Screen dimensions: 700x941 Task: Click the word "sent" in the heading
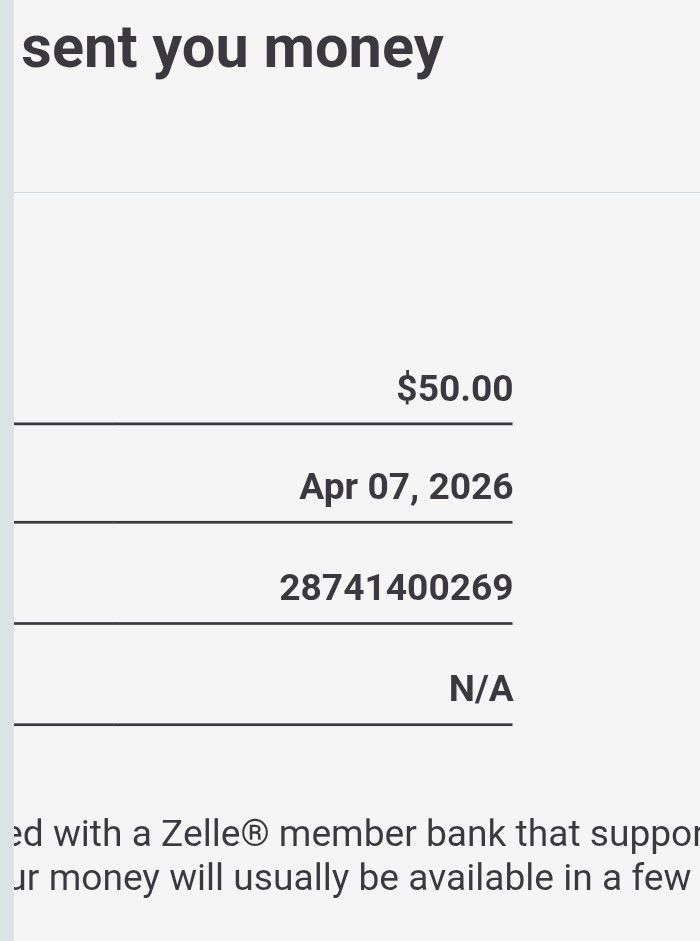point(67,48)
